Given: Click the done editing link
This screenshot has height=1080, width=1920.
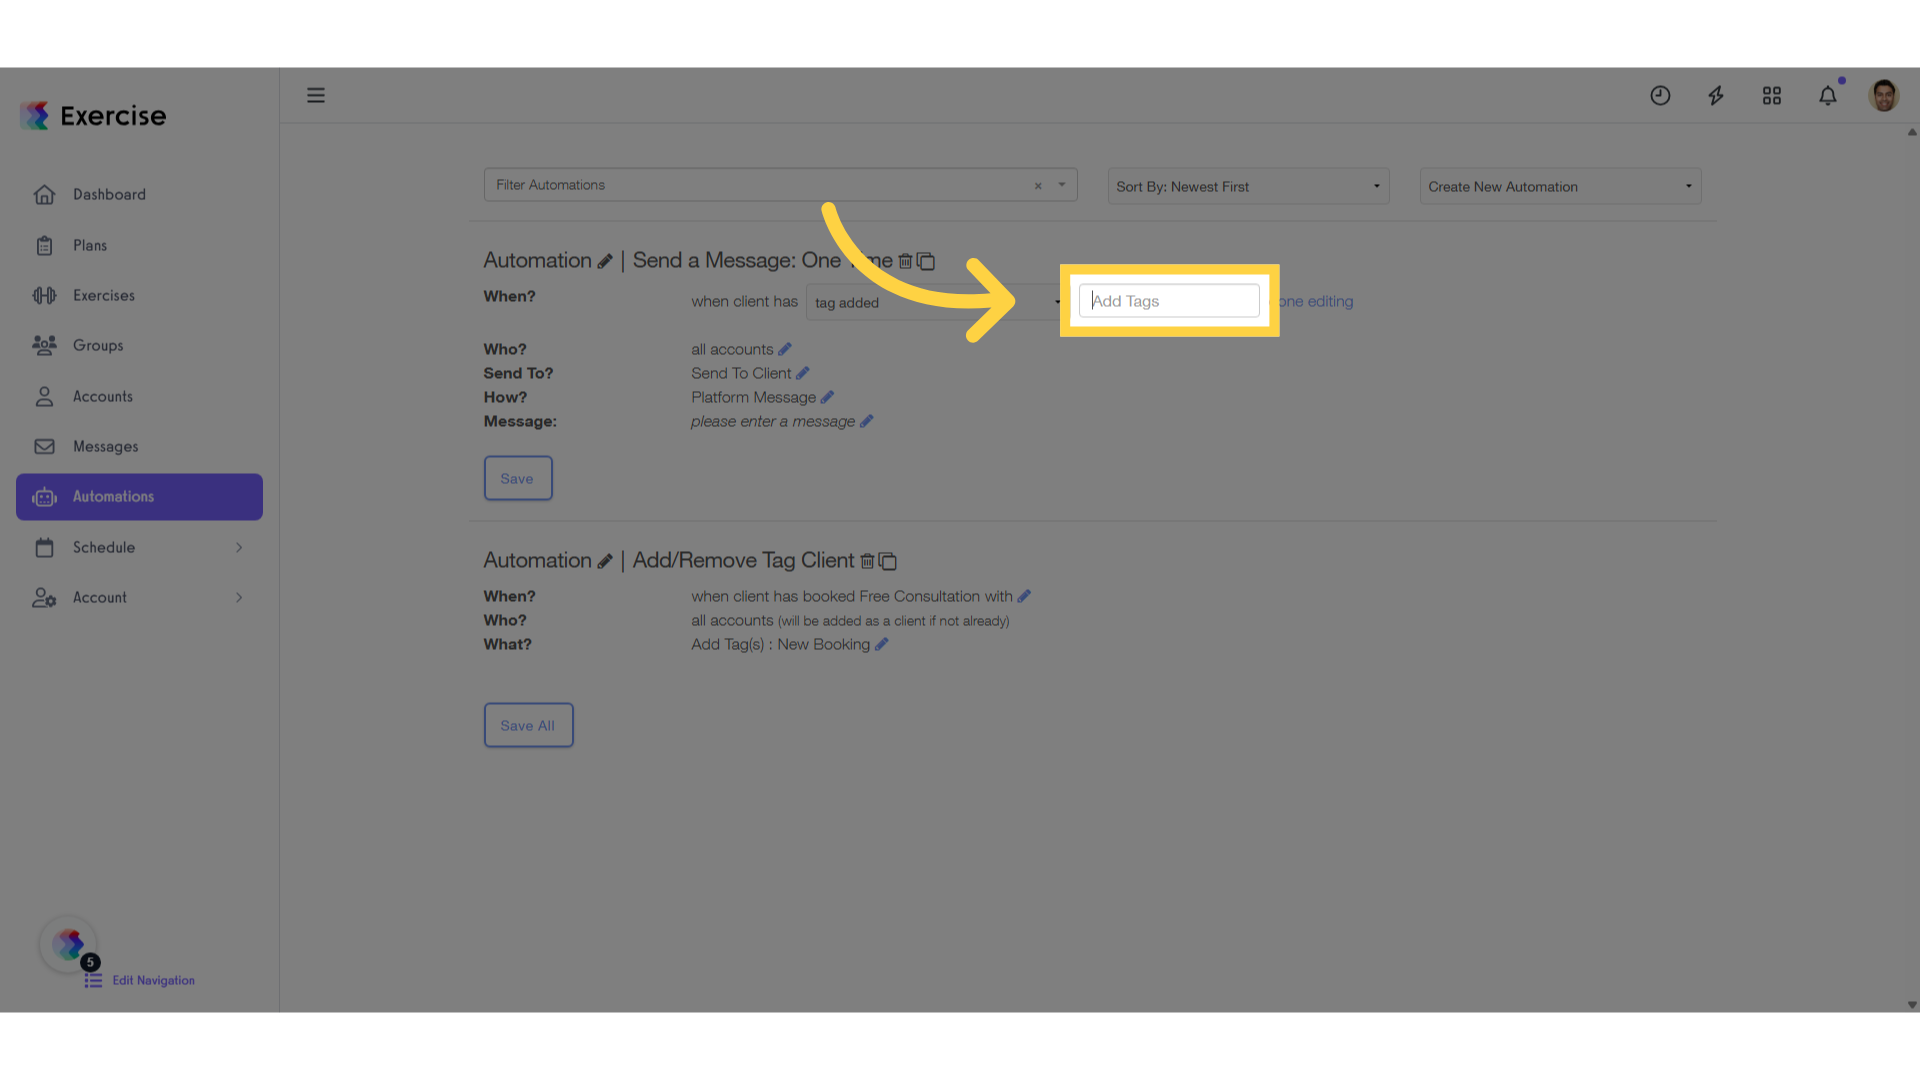Looking at the screenshot, I should pos(1314,301).
